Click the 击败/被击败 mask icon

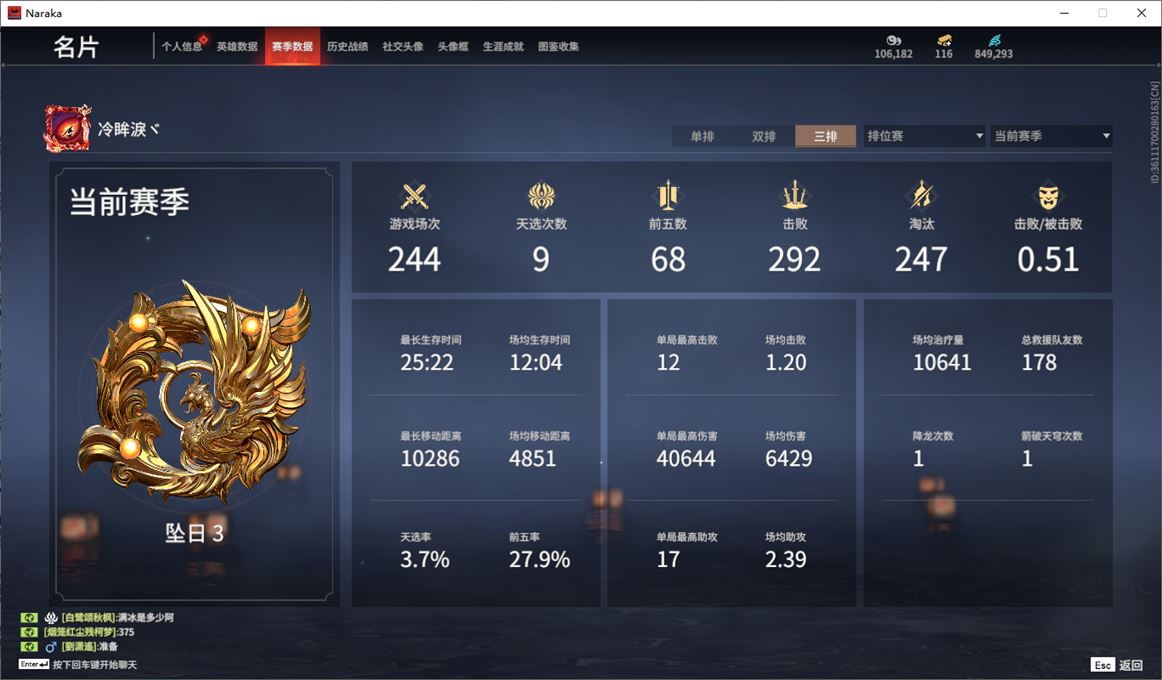1048,196
